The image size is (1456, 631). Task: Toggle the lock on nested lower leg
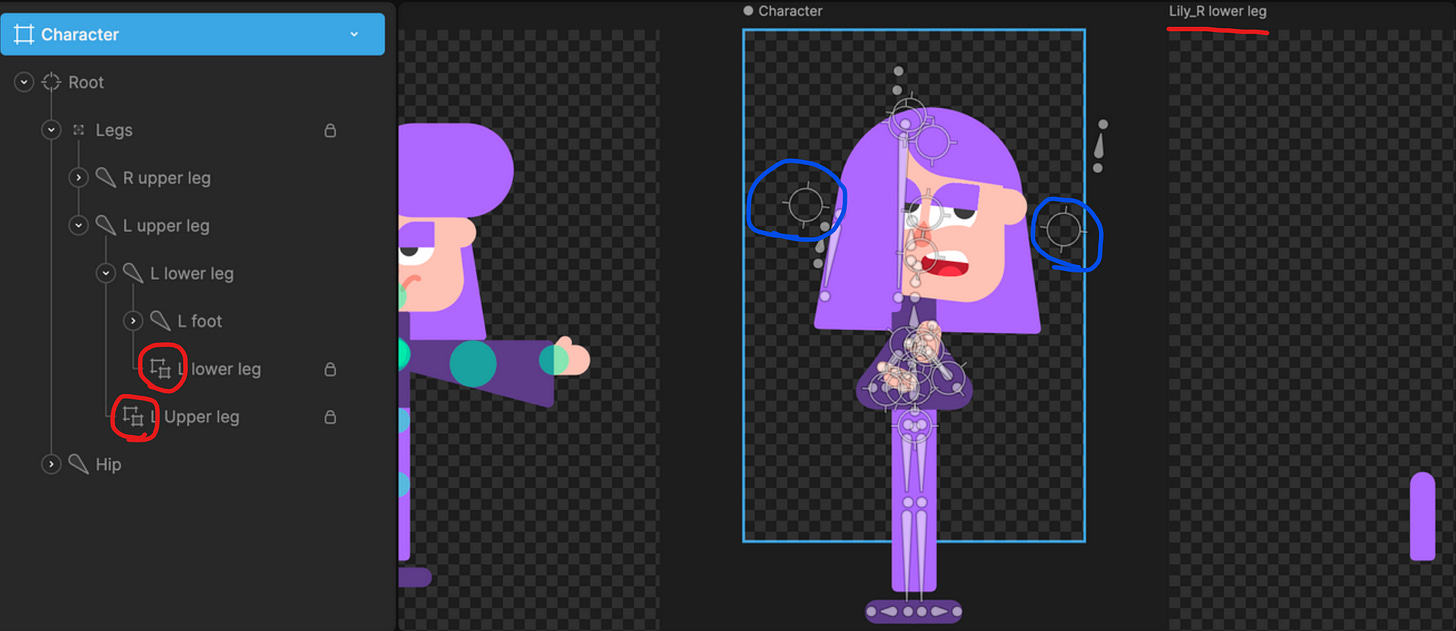[330, 369]
